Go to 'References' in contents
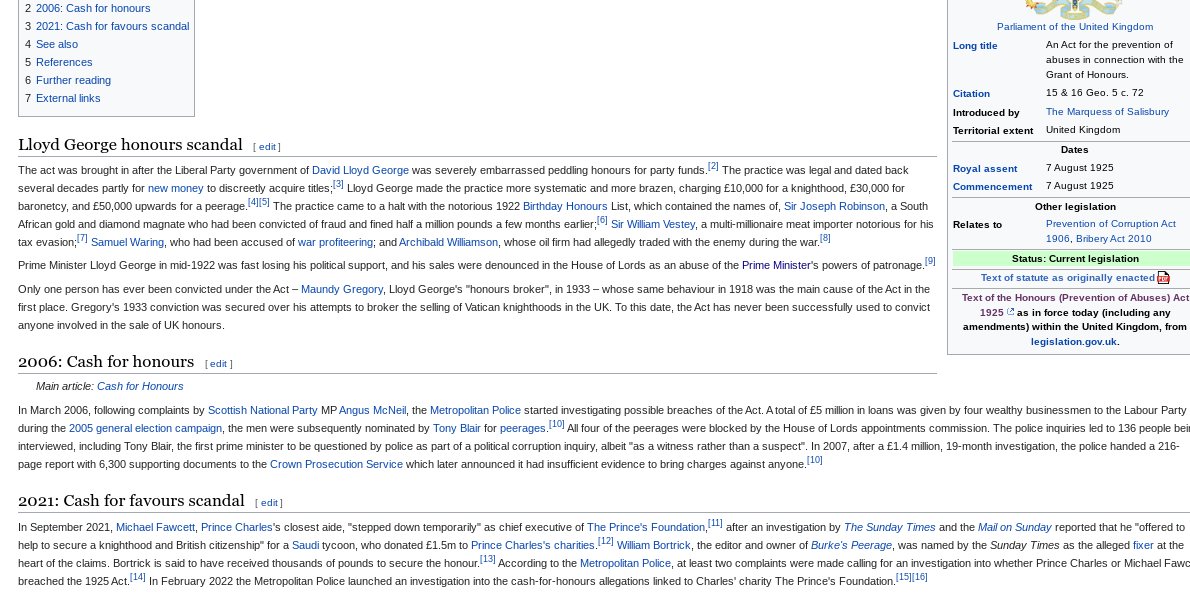Image resolution: width=1190 pixels, height=601 pixels. pyautogui.click(x=64, y=62)
